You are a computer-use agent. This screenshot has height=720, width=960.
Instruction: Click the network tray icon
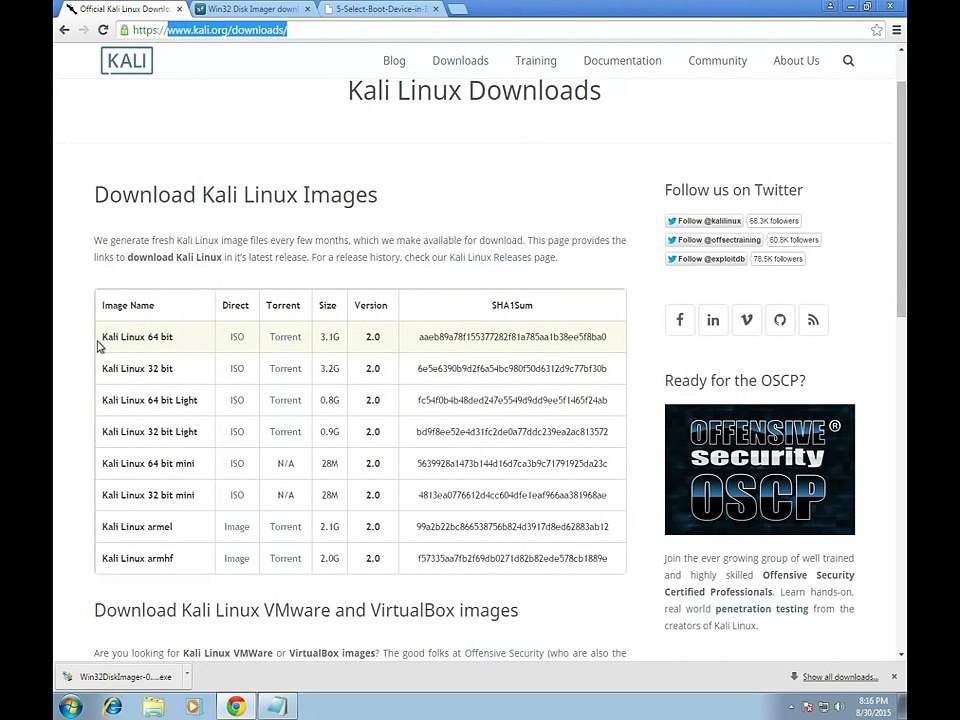pyautogui.click(x=823, y=707)
